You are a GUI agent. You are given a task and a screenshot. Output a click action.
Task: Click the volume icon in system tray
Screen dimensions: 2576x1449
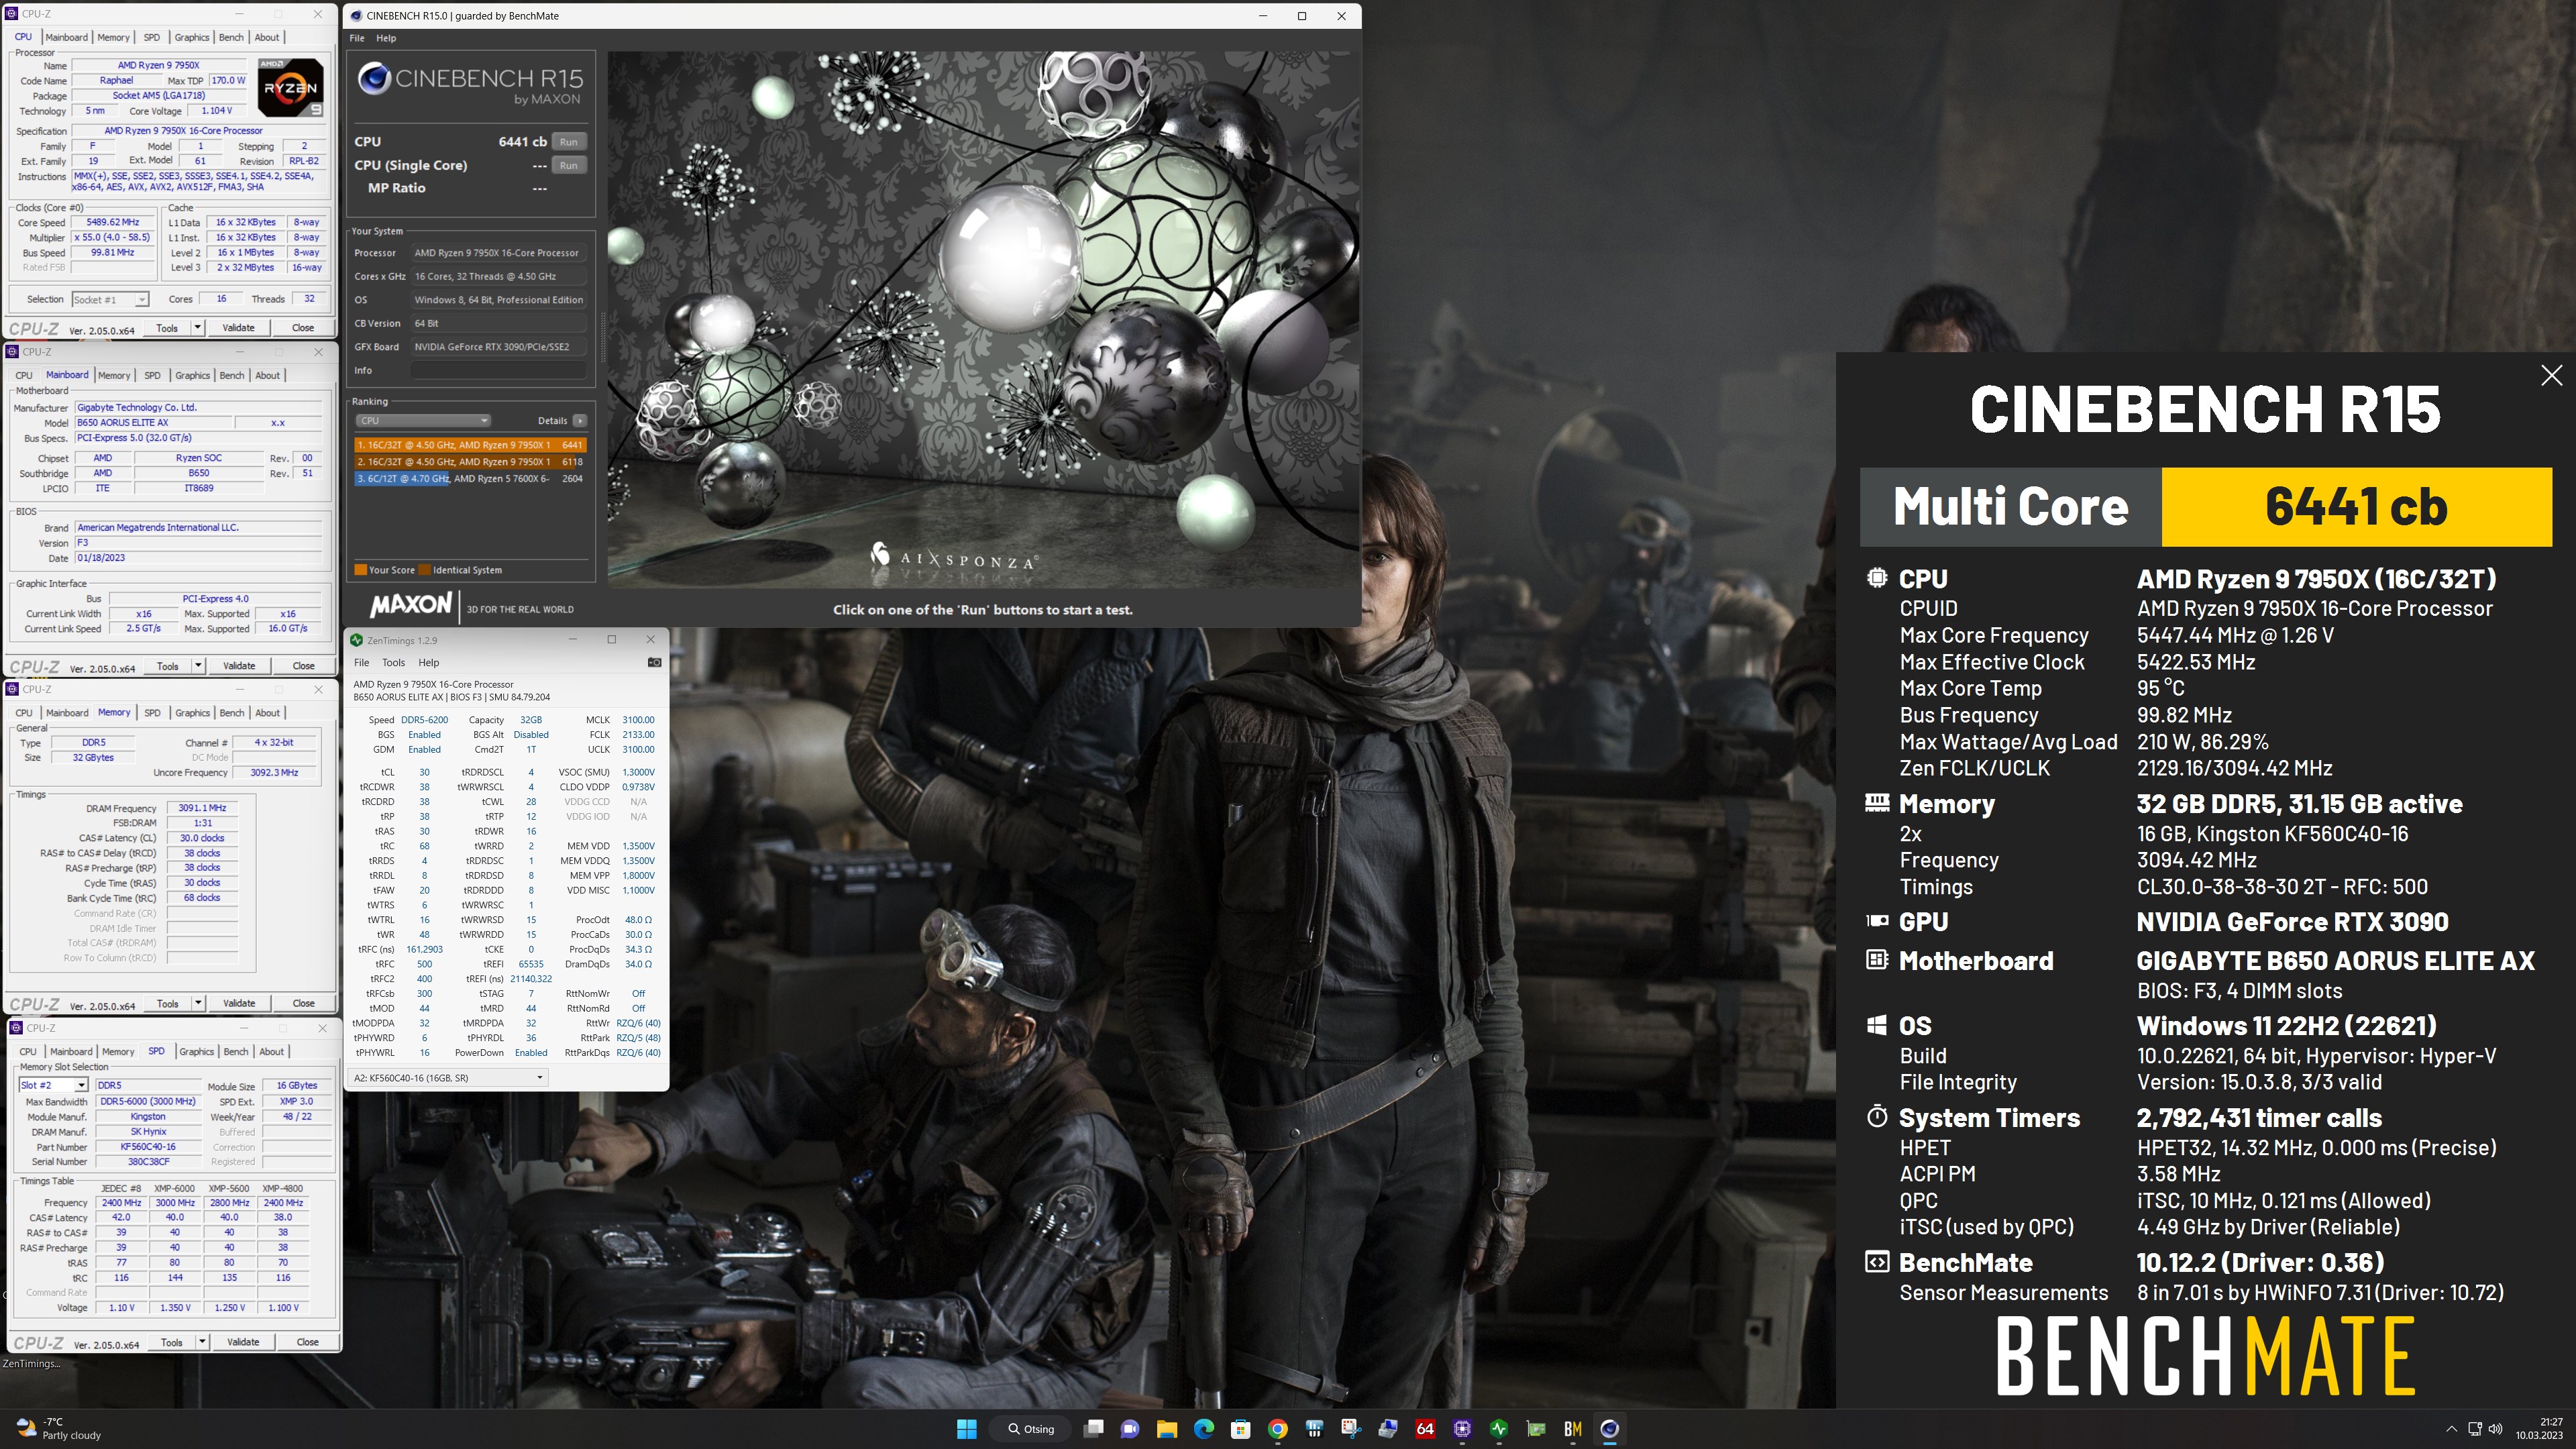(2495, 1429)
